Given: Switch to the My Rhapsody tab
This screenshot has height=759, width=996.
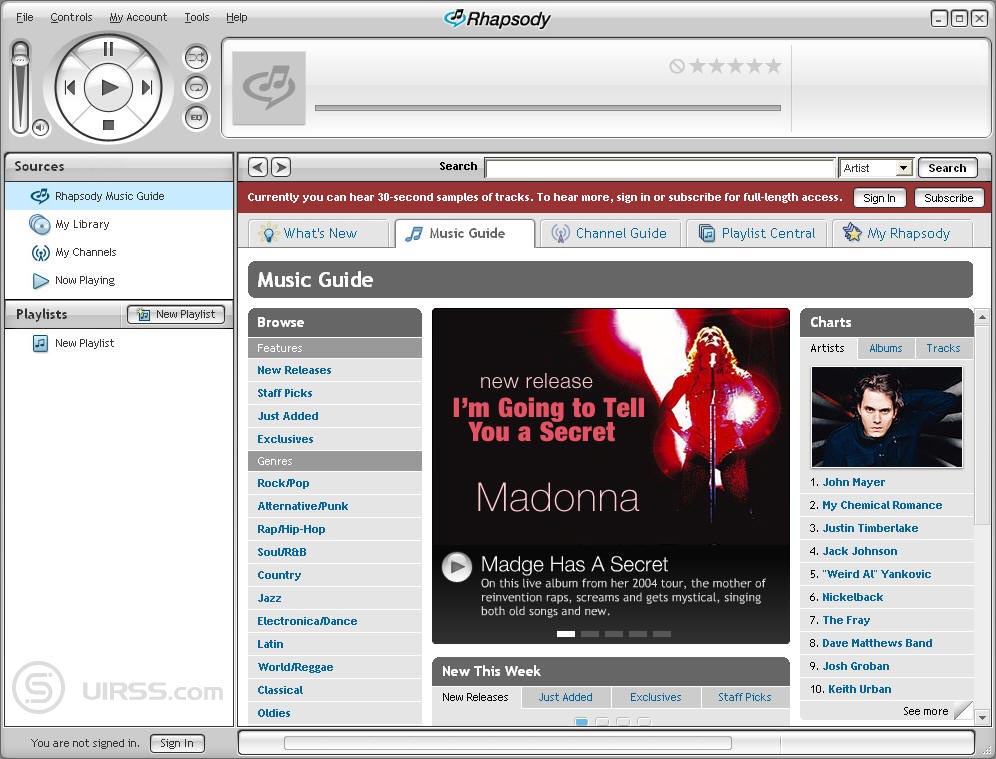Looking at the screenshot, I should coord(903,234).
